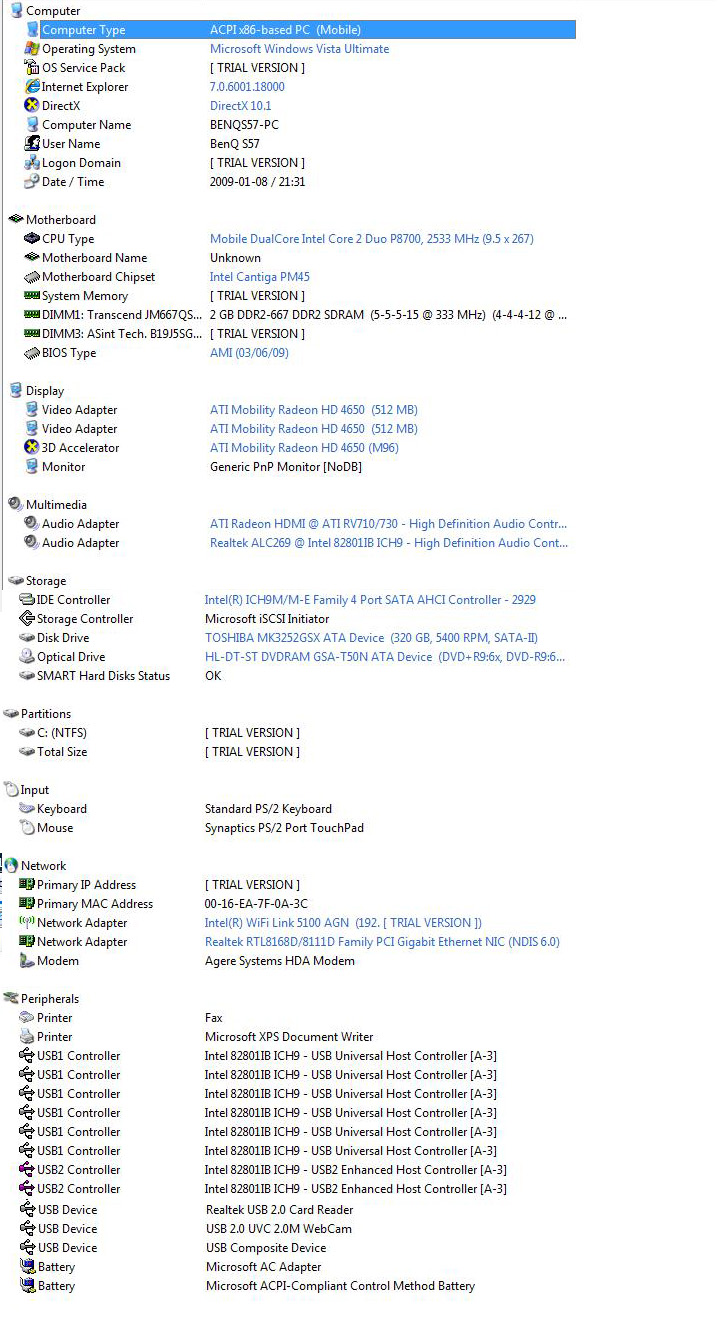Click the System Memory icon
The height and width of the screenshot is (1335, 720).
tap(32, 296)
